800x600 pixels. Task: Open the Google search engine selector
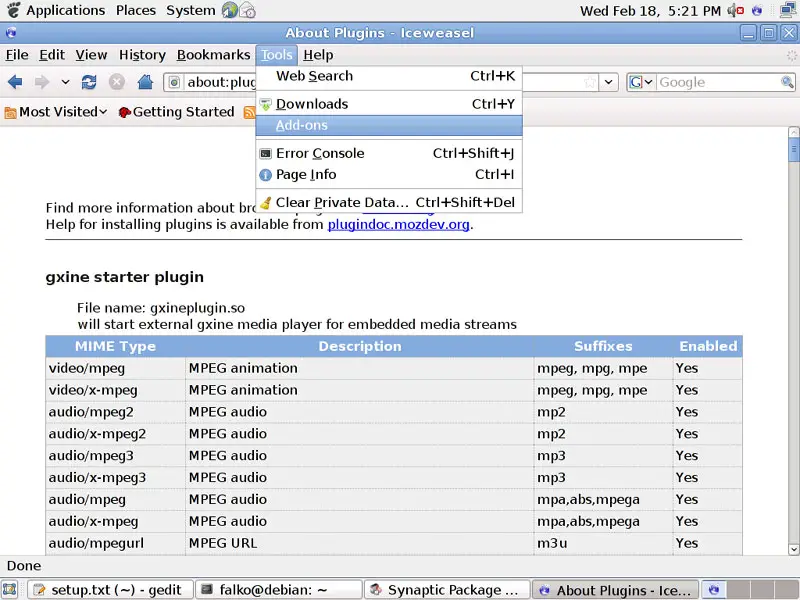click(640, 82)
